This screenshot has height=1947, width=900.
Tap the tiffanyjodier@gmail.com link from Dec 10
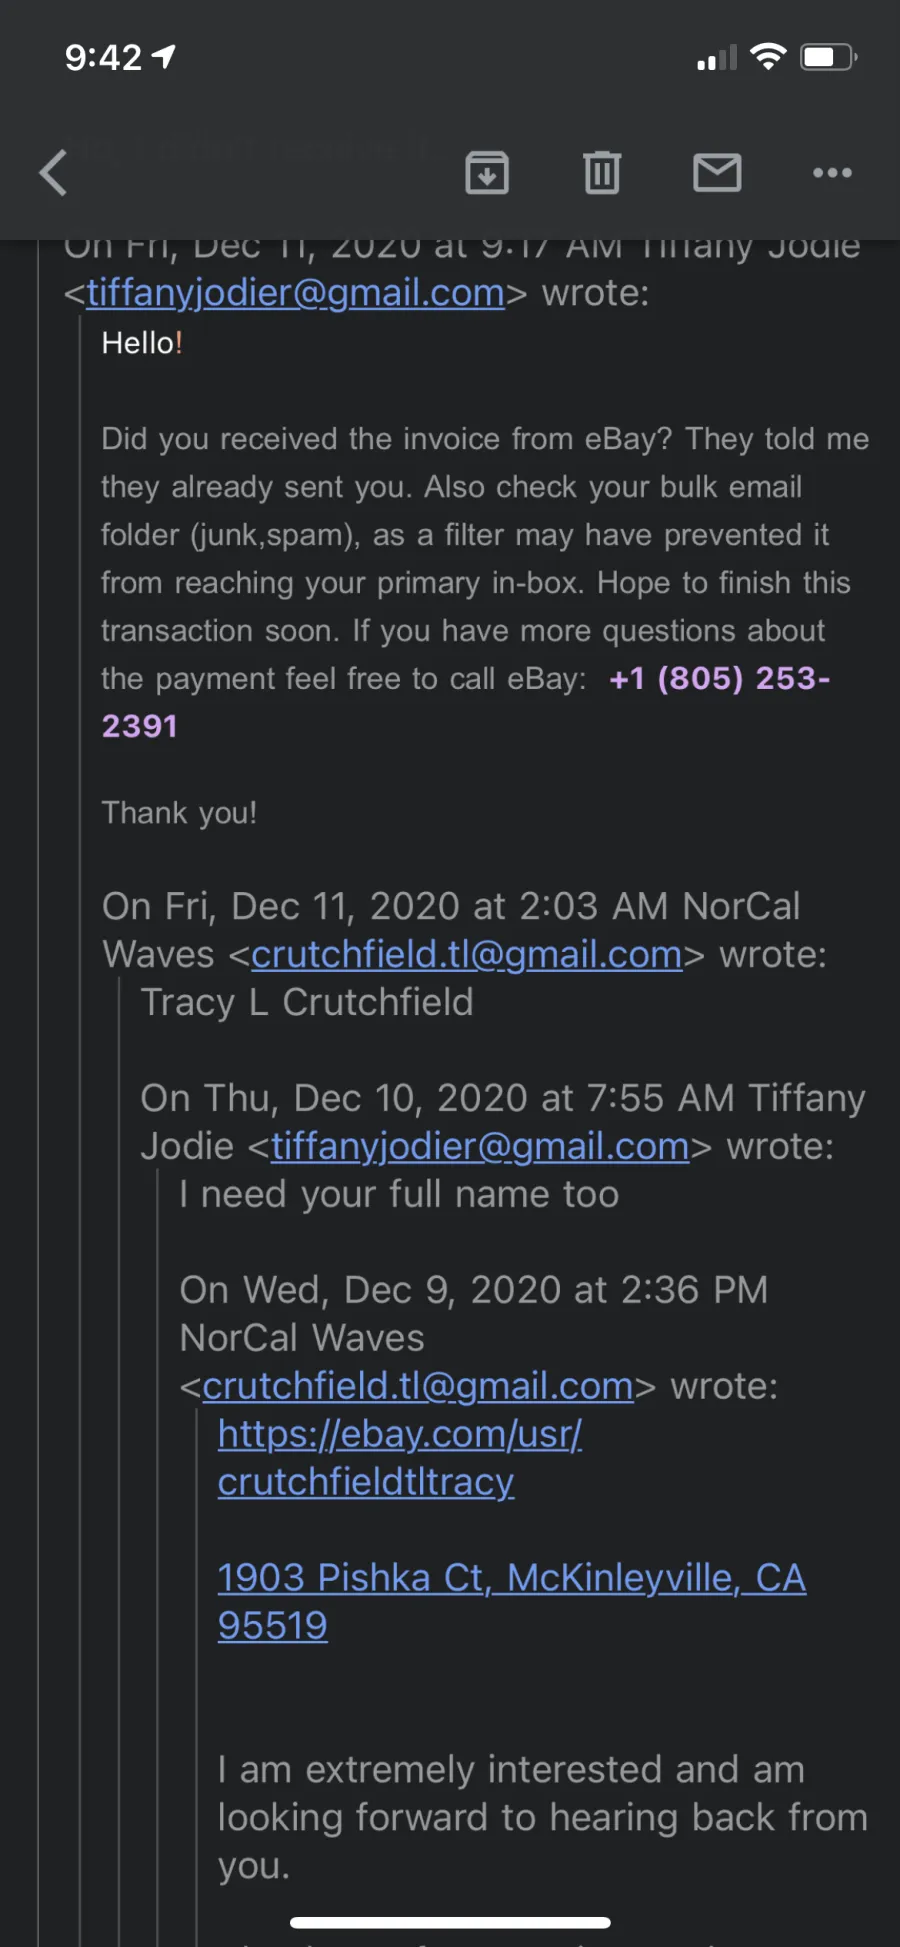[480, 1147]
